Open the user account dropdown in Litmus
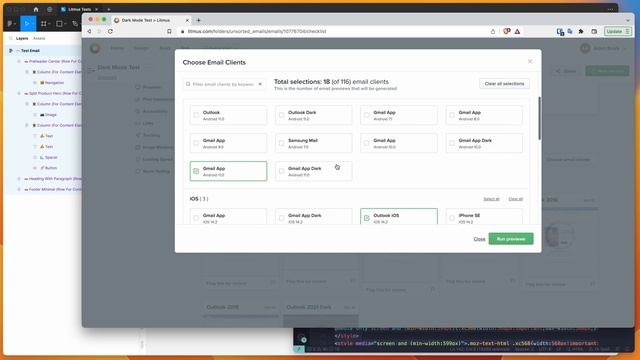The width and height of the screenshot is (640, 360). [x=603, y=49]
